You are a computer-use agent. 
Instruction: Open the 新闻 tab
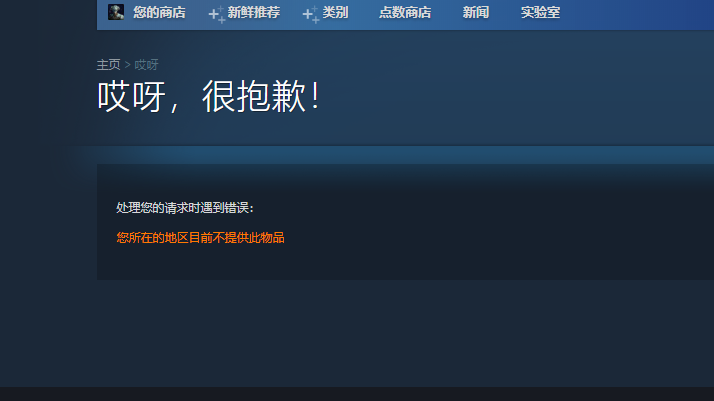click(475, 13)
